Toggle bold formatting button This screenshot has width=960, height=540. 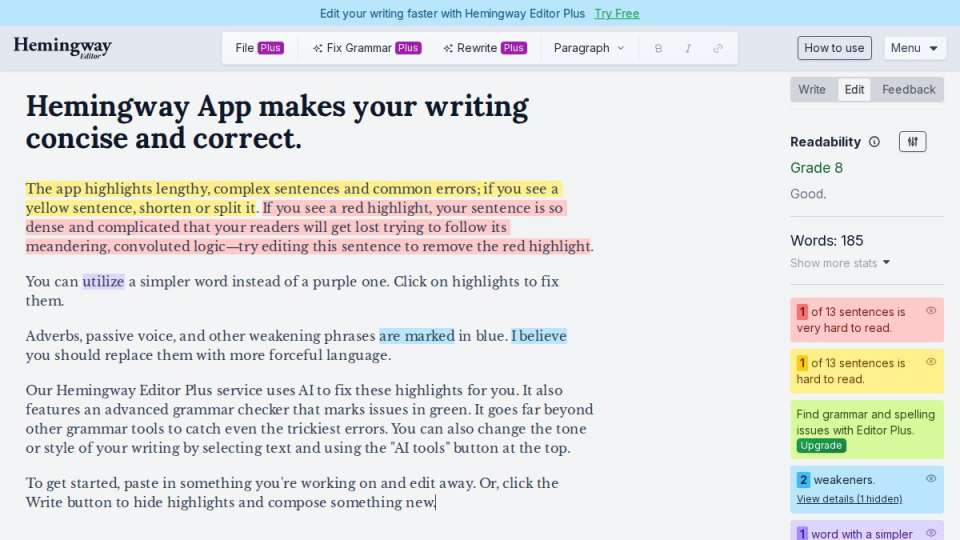658,48
